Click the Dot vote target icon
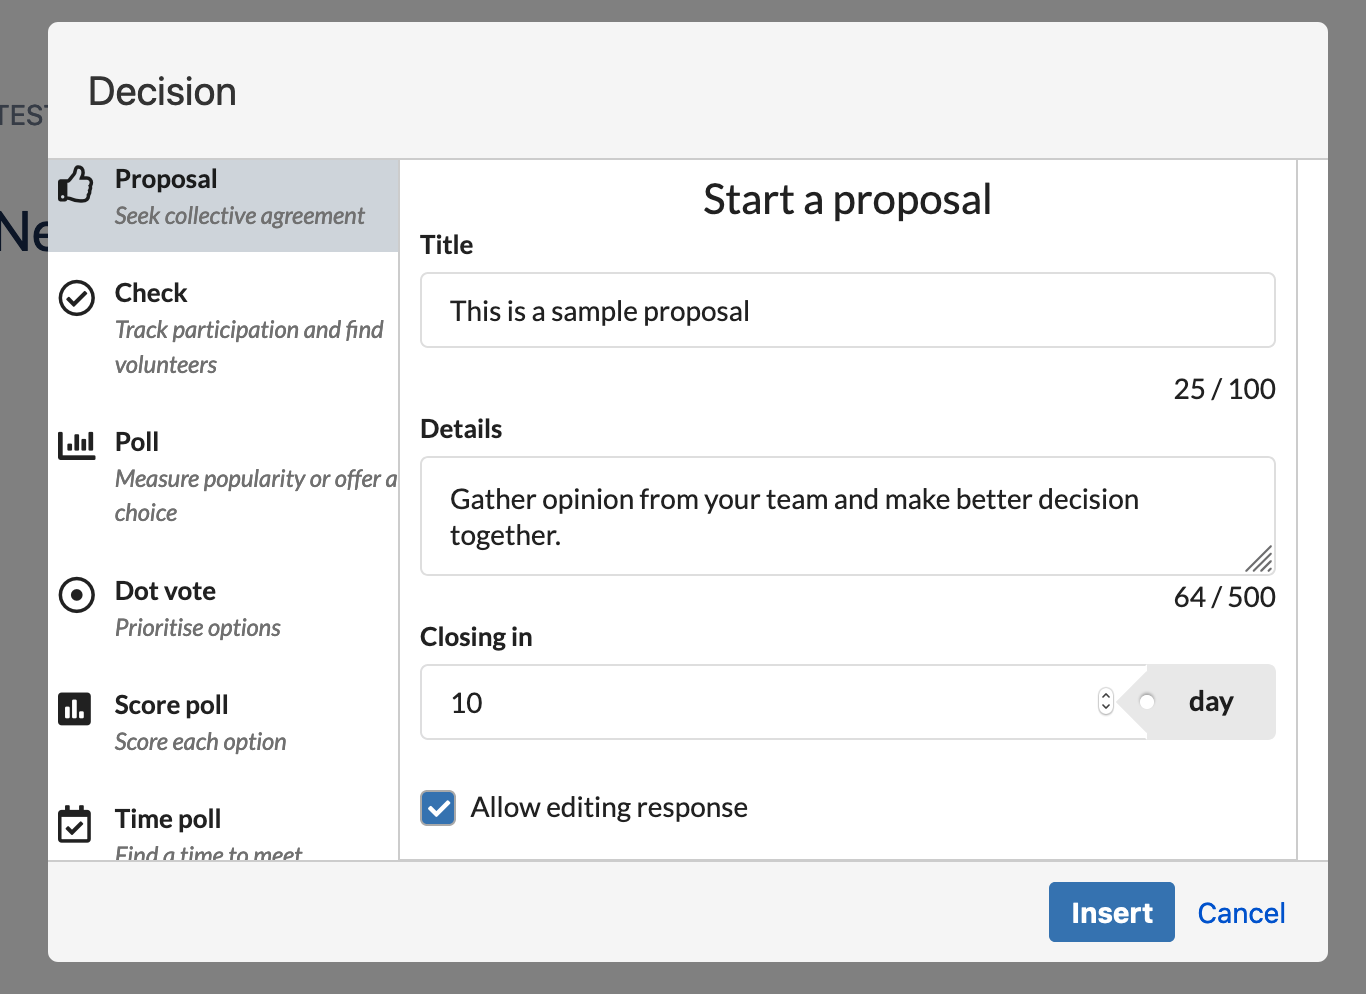1366x994 pixels. (x=77, y=595)
